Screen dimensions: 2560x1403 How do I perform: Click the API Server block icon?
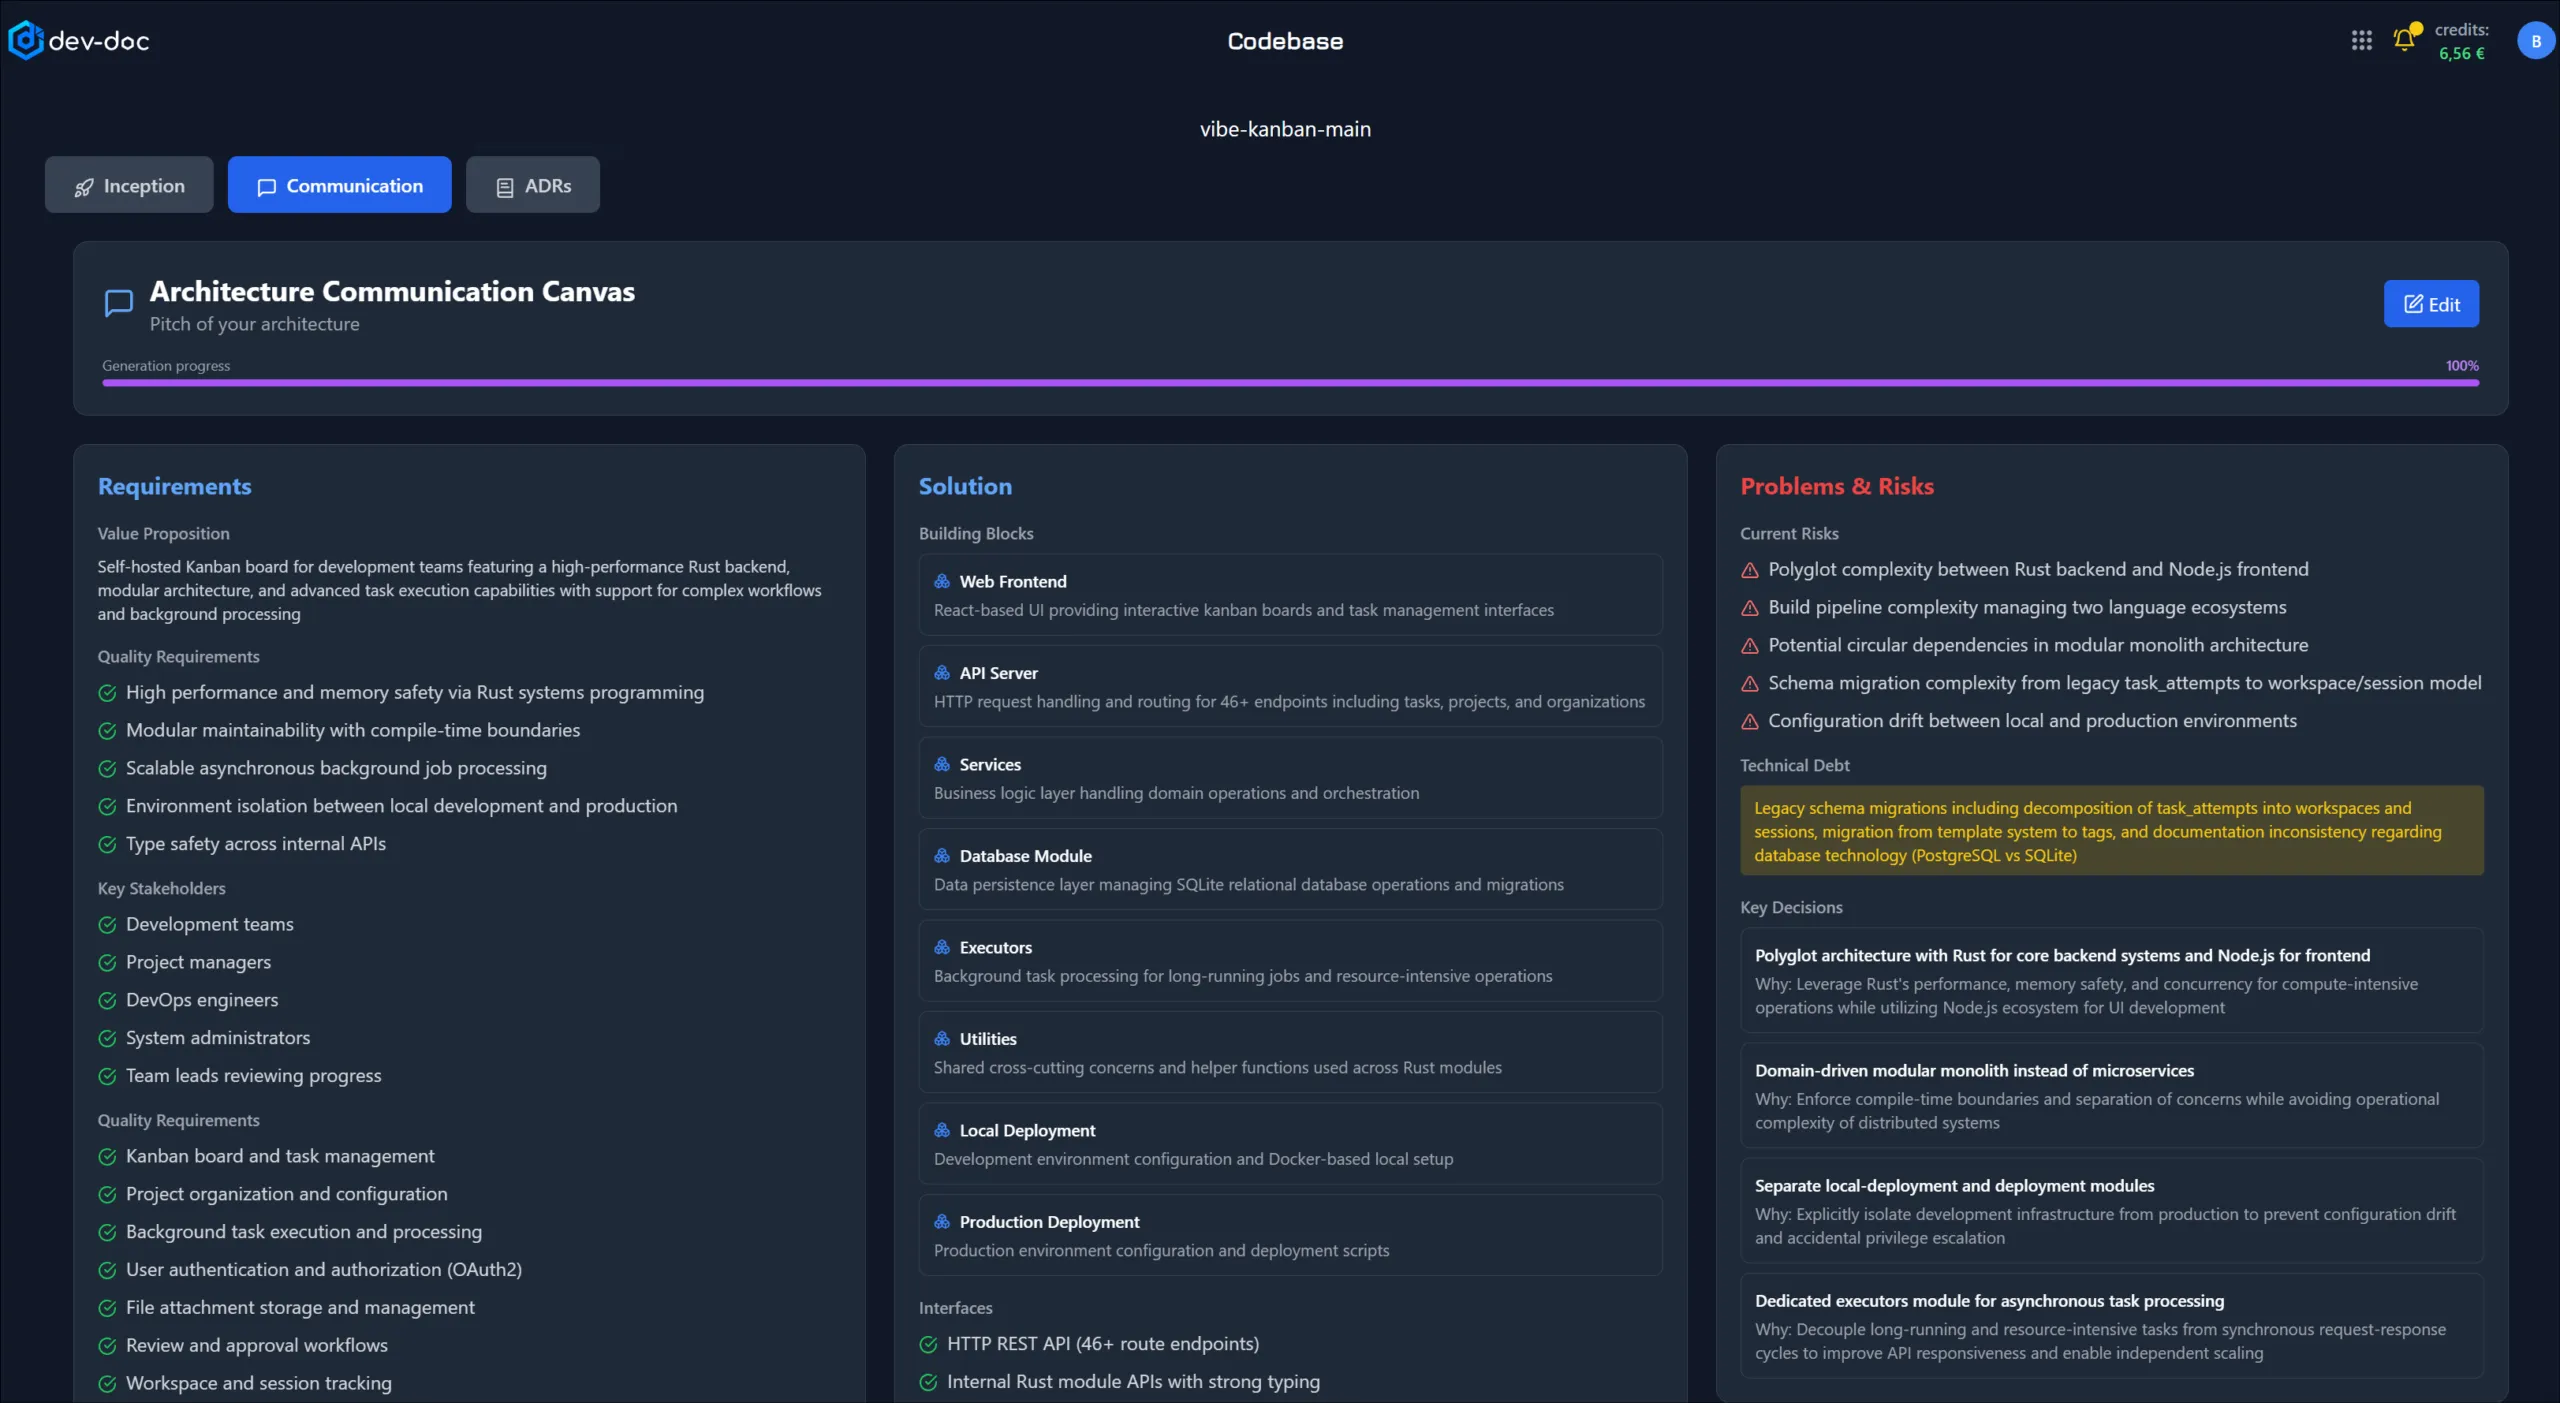pos(942,673)
